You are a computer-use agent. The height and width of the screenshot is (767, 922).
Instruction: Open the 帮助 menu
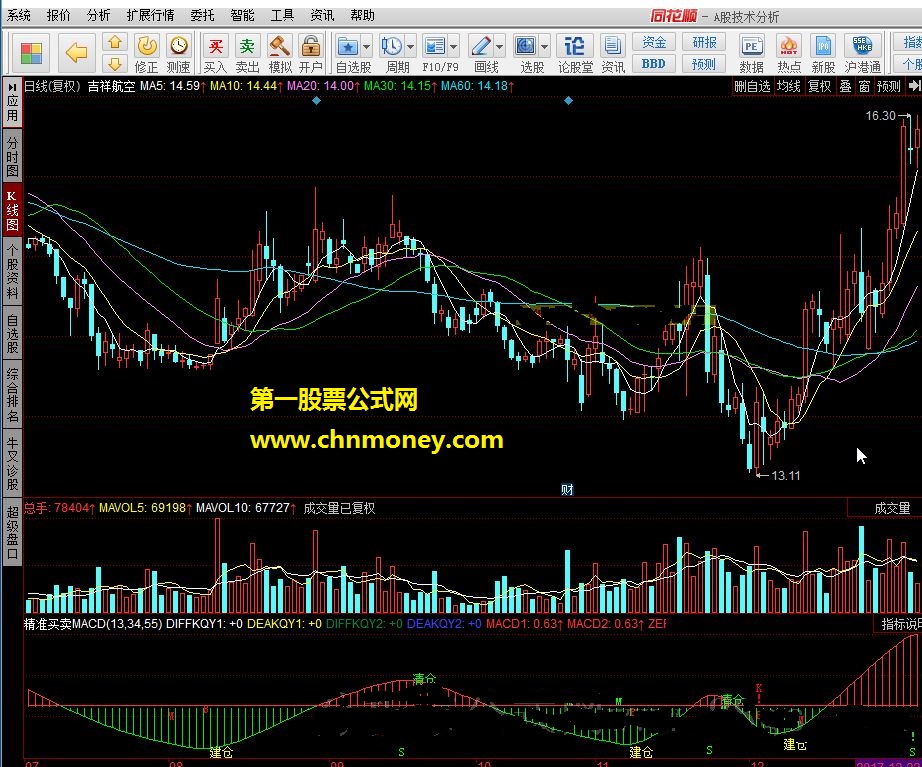(362, 15)
